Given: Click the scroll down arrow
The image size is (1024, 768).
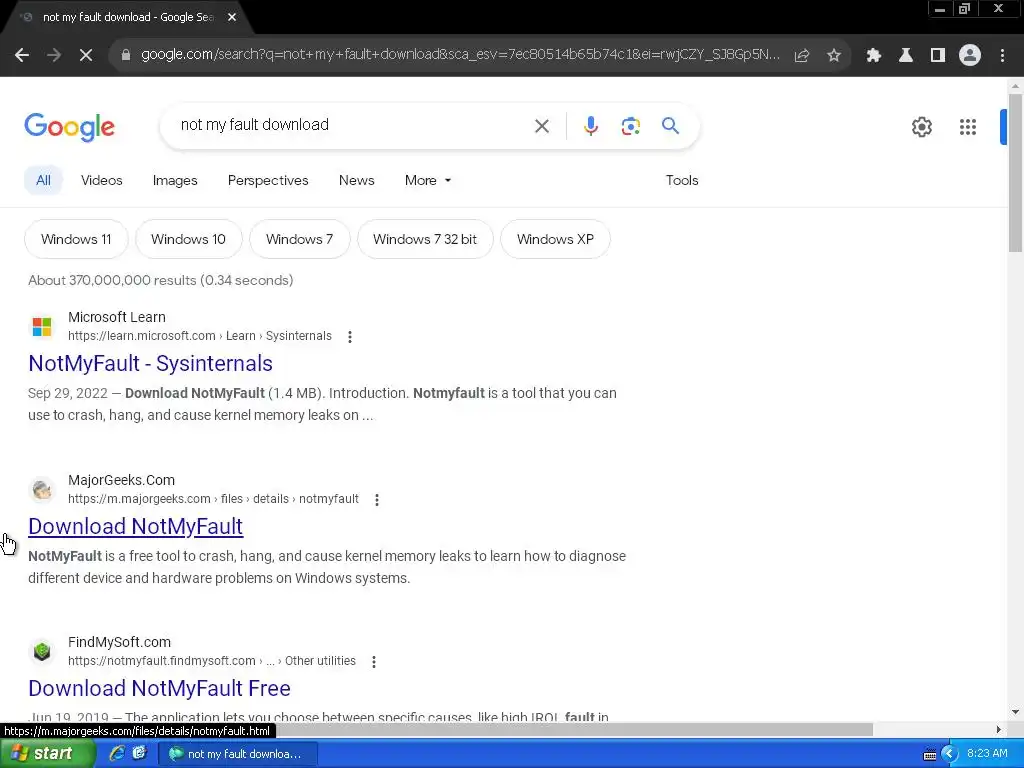Looking at the screenshot, I should coord(1015,712).
